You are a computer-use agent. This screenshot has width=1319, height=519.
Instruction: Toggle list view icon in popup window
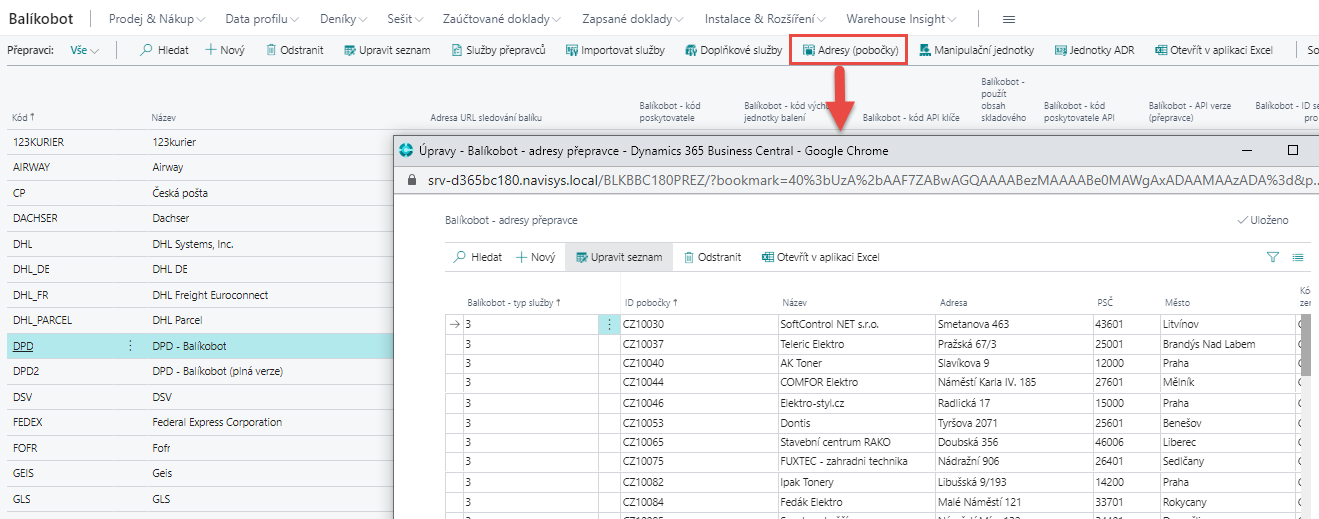(x=1298, y=257)
